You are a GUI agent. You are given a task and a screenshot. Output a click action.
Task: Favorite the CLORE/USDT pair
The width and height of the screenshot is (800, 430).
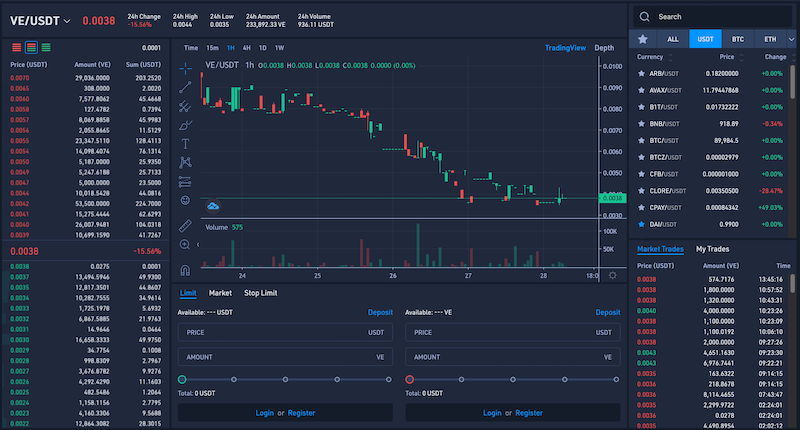pos(641,191)
